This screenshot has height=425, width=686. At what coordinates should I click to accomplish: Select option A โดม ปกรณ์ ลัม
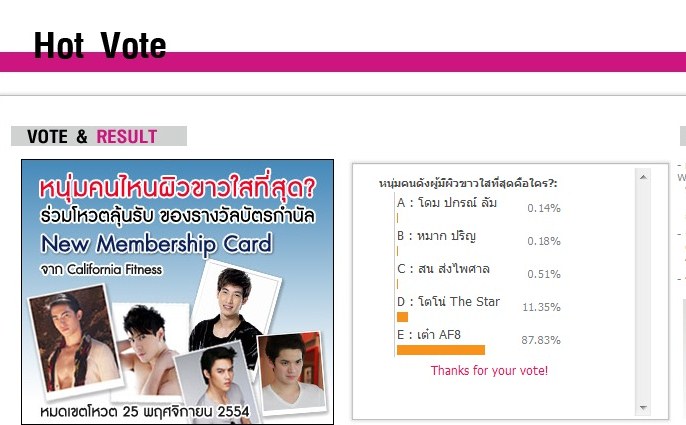pyautogui.click(x=447, y=203)
